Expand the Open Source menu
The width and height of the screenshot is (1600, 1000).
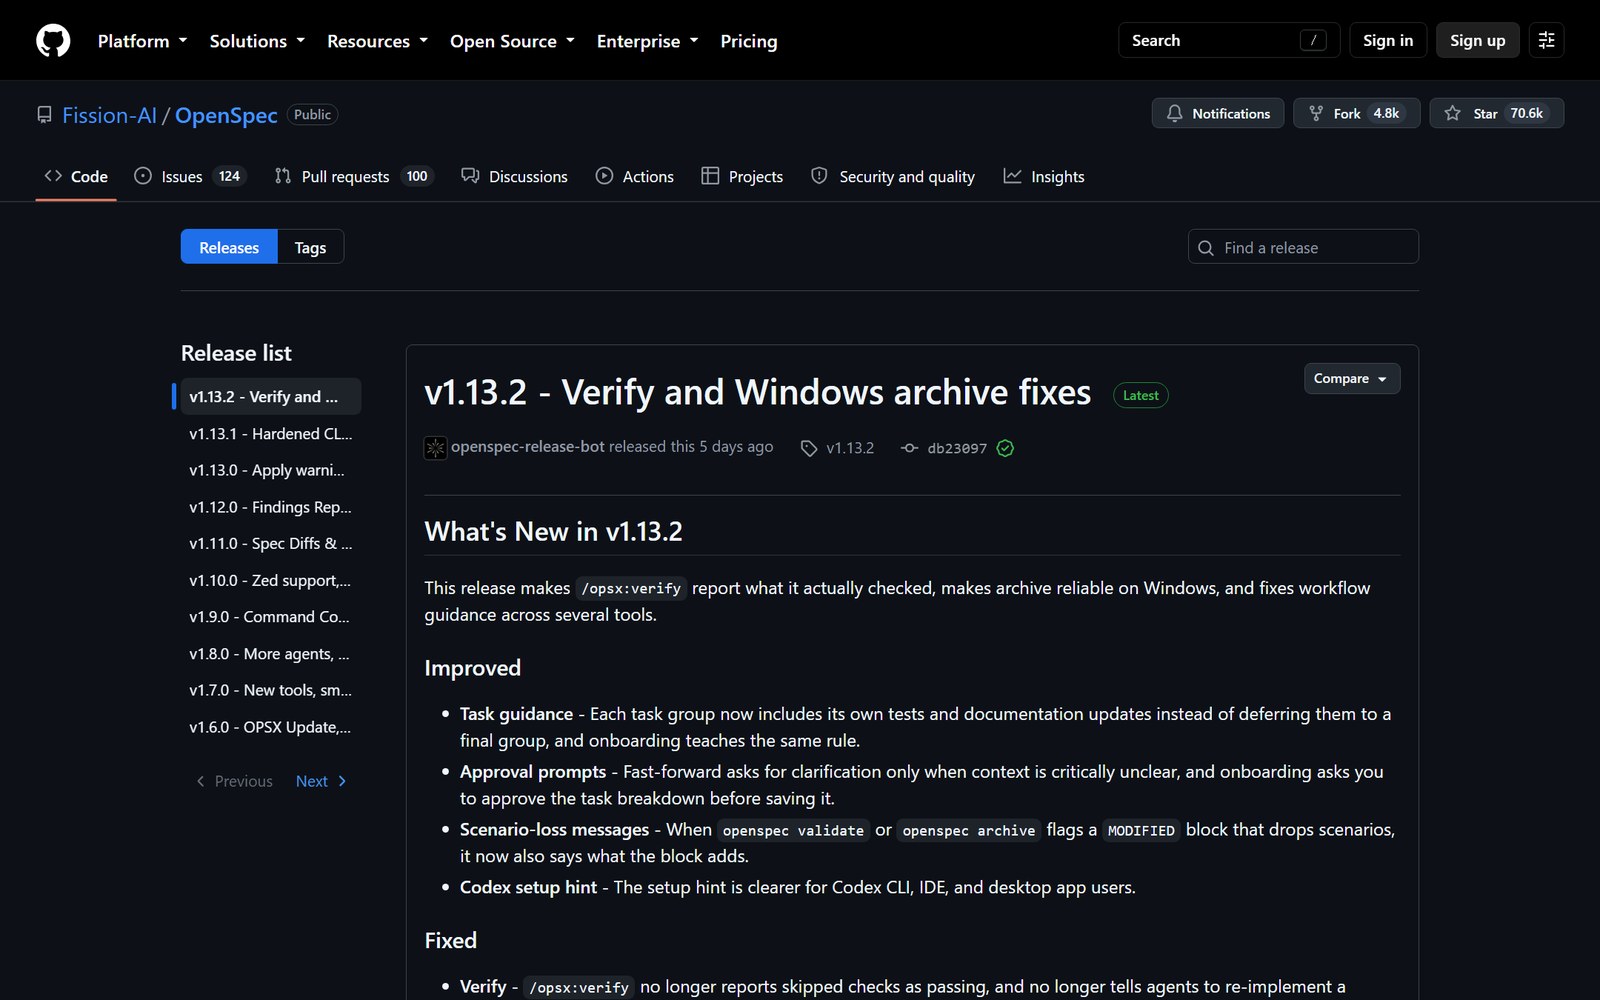(x=512, y=41)
